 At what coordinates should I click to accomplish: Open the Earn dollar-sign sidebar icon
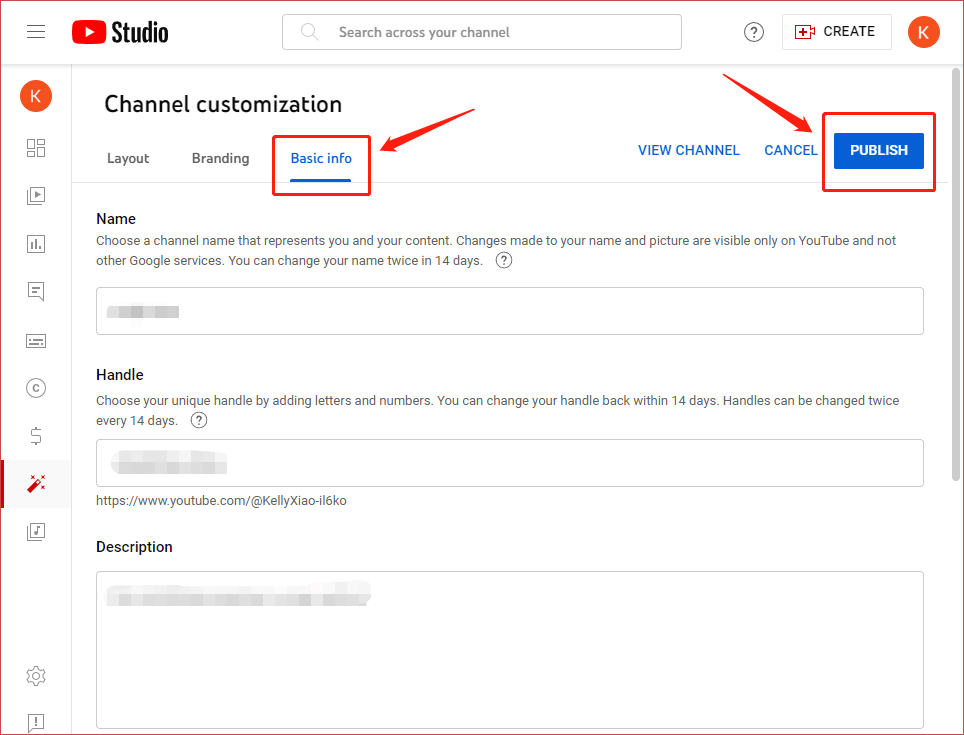[x=36, y=436]
